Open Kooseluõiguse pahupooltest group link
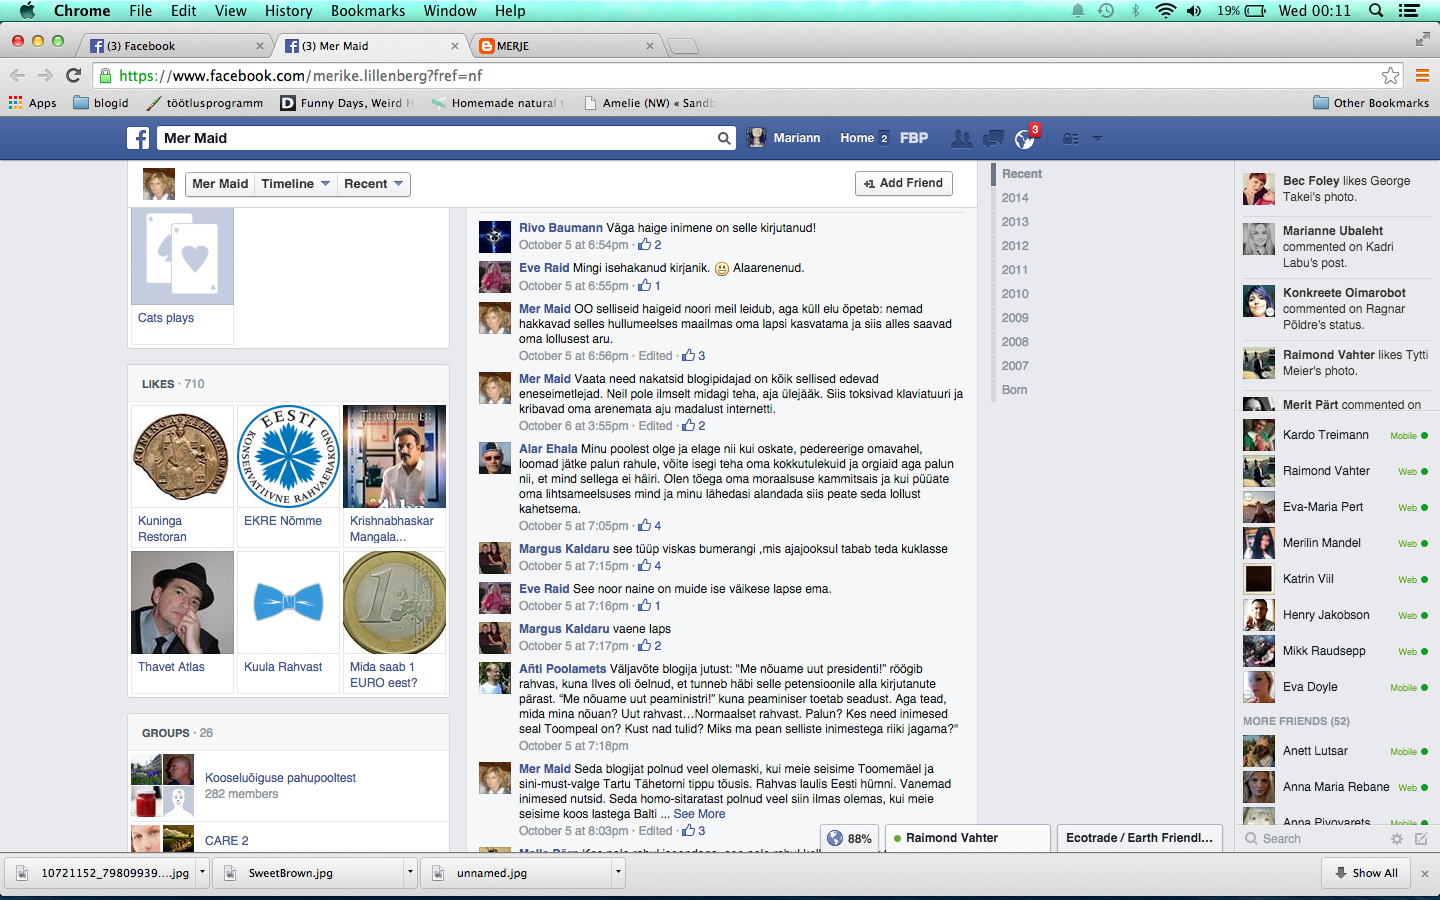 (x=280, y=778)
